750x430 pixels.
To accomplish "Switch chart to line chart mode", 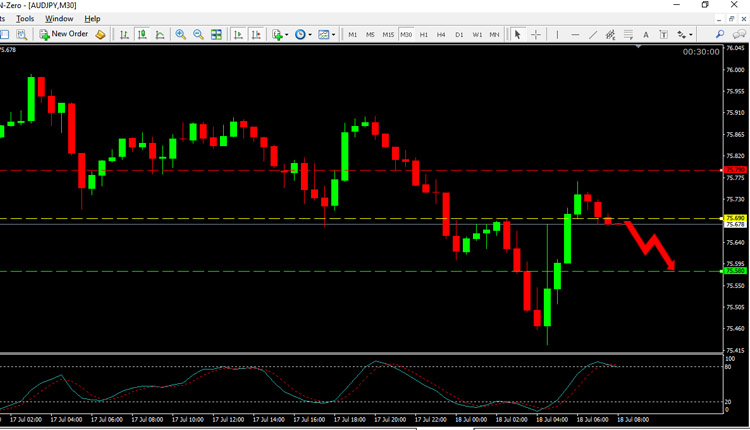I will pyautogui.click(x=160, y=34).
